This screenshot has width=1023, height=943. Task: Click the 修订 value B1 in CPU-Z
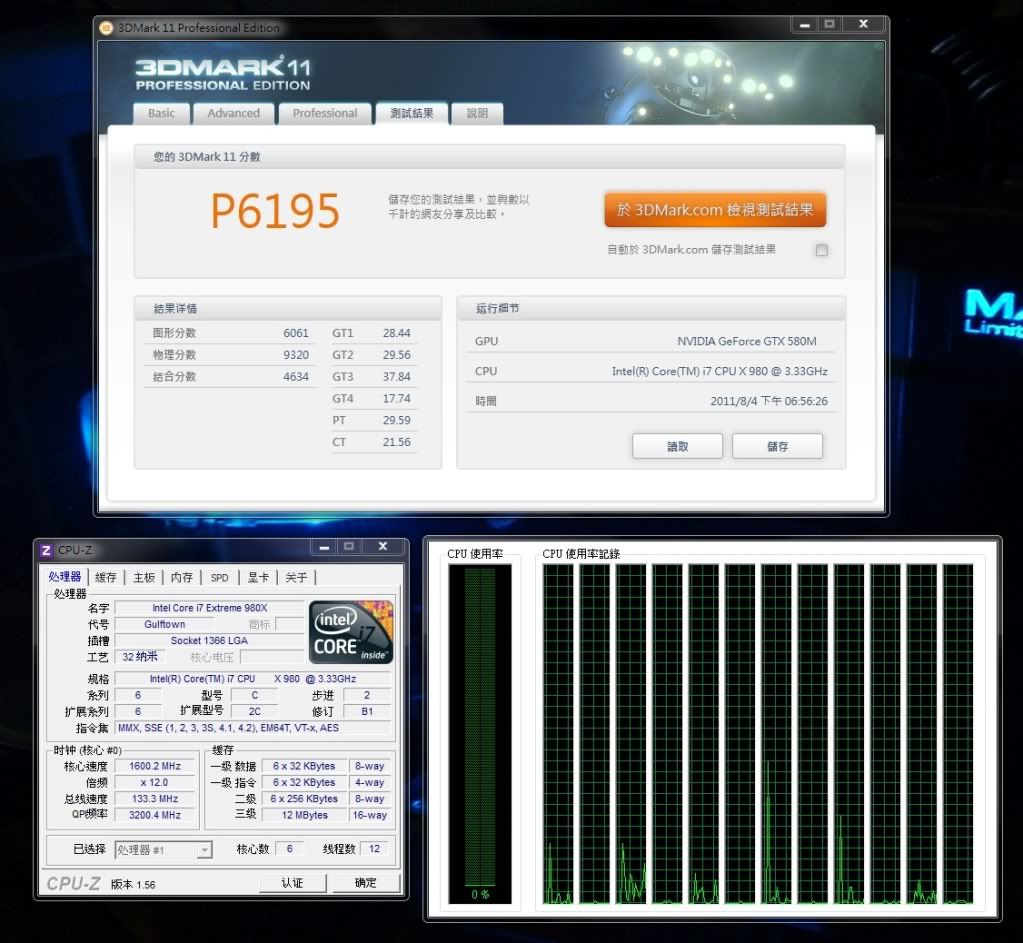[x=367, y=711]
